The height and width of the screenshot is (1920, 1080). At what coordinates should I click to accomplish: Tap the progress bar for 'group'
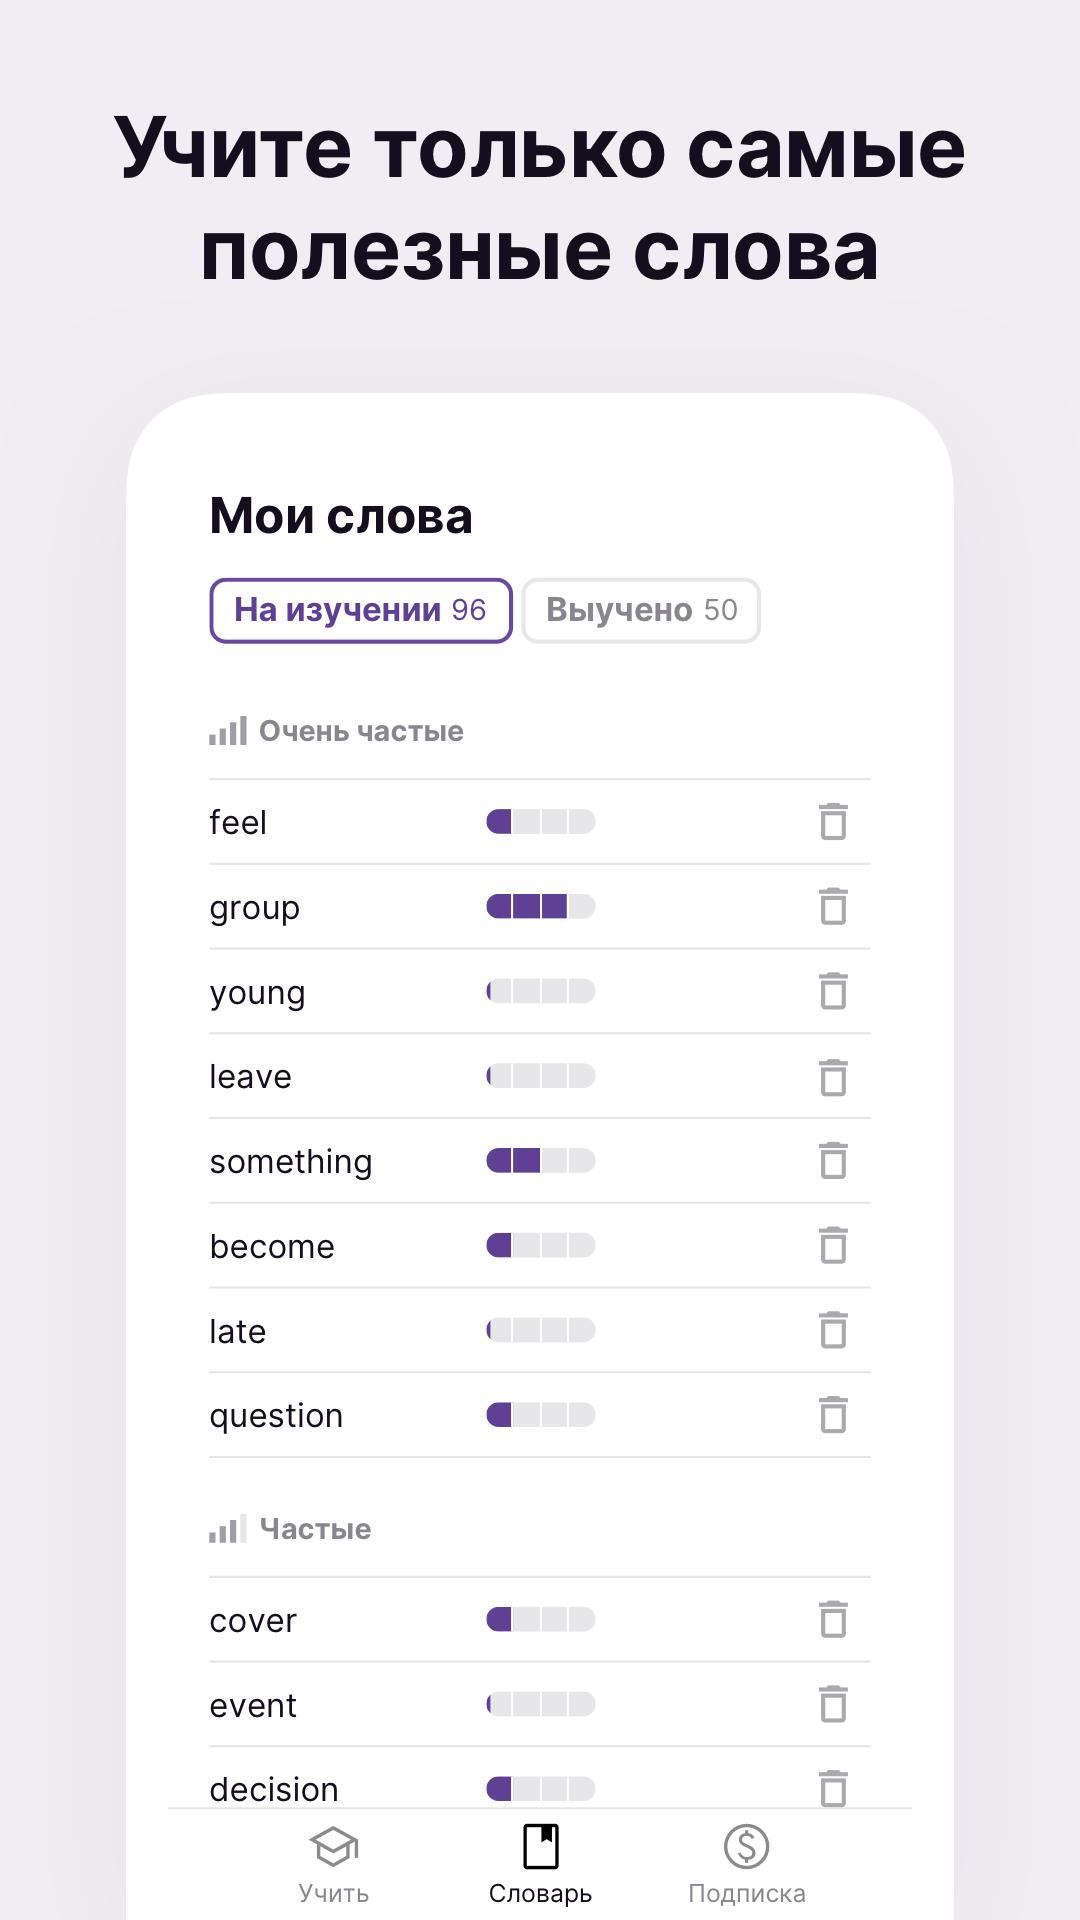[x=541, y=906]
